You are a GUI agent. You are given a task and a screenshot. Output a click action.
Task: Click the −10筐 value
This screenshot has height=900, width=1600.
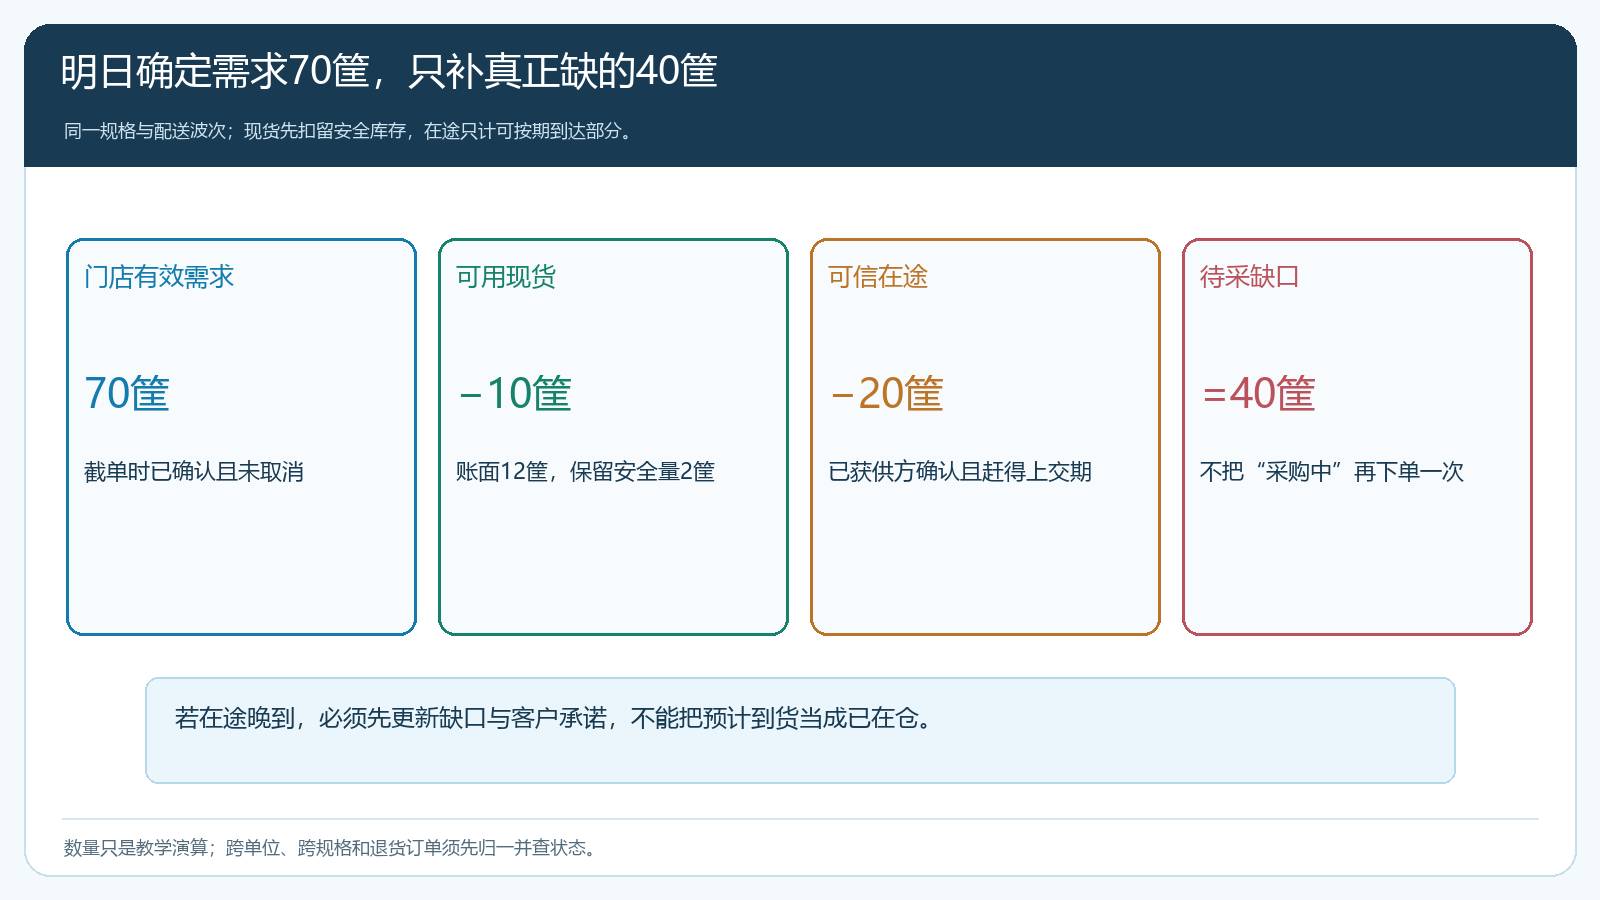point(514,393)
